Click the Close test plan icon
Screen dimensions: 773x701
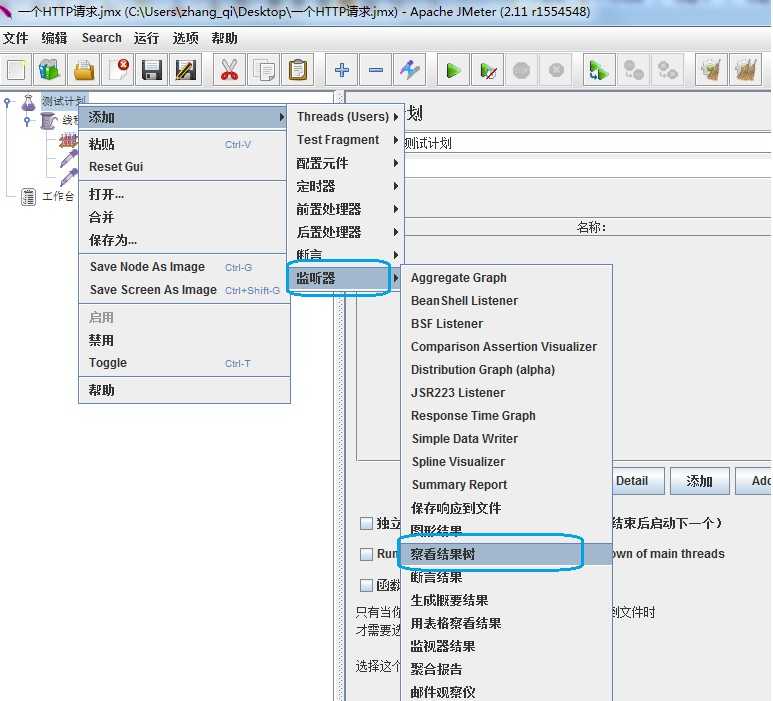[x=118, y=70]
